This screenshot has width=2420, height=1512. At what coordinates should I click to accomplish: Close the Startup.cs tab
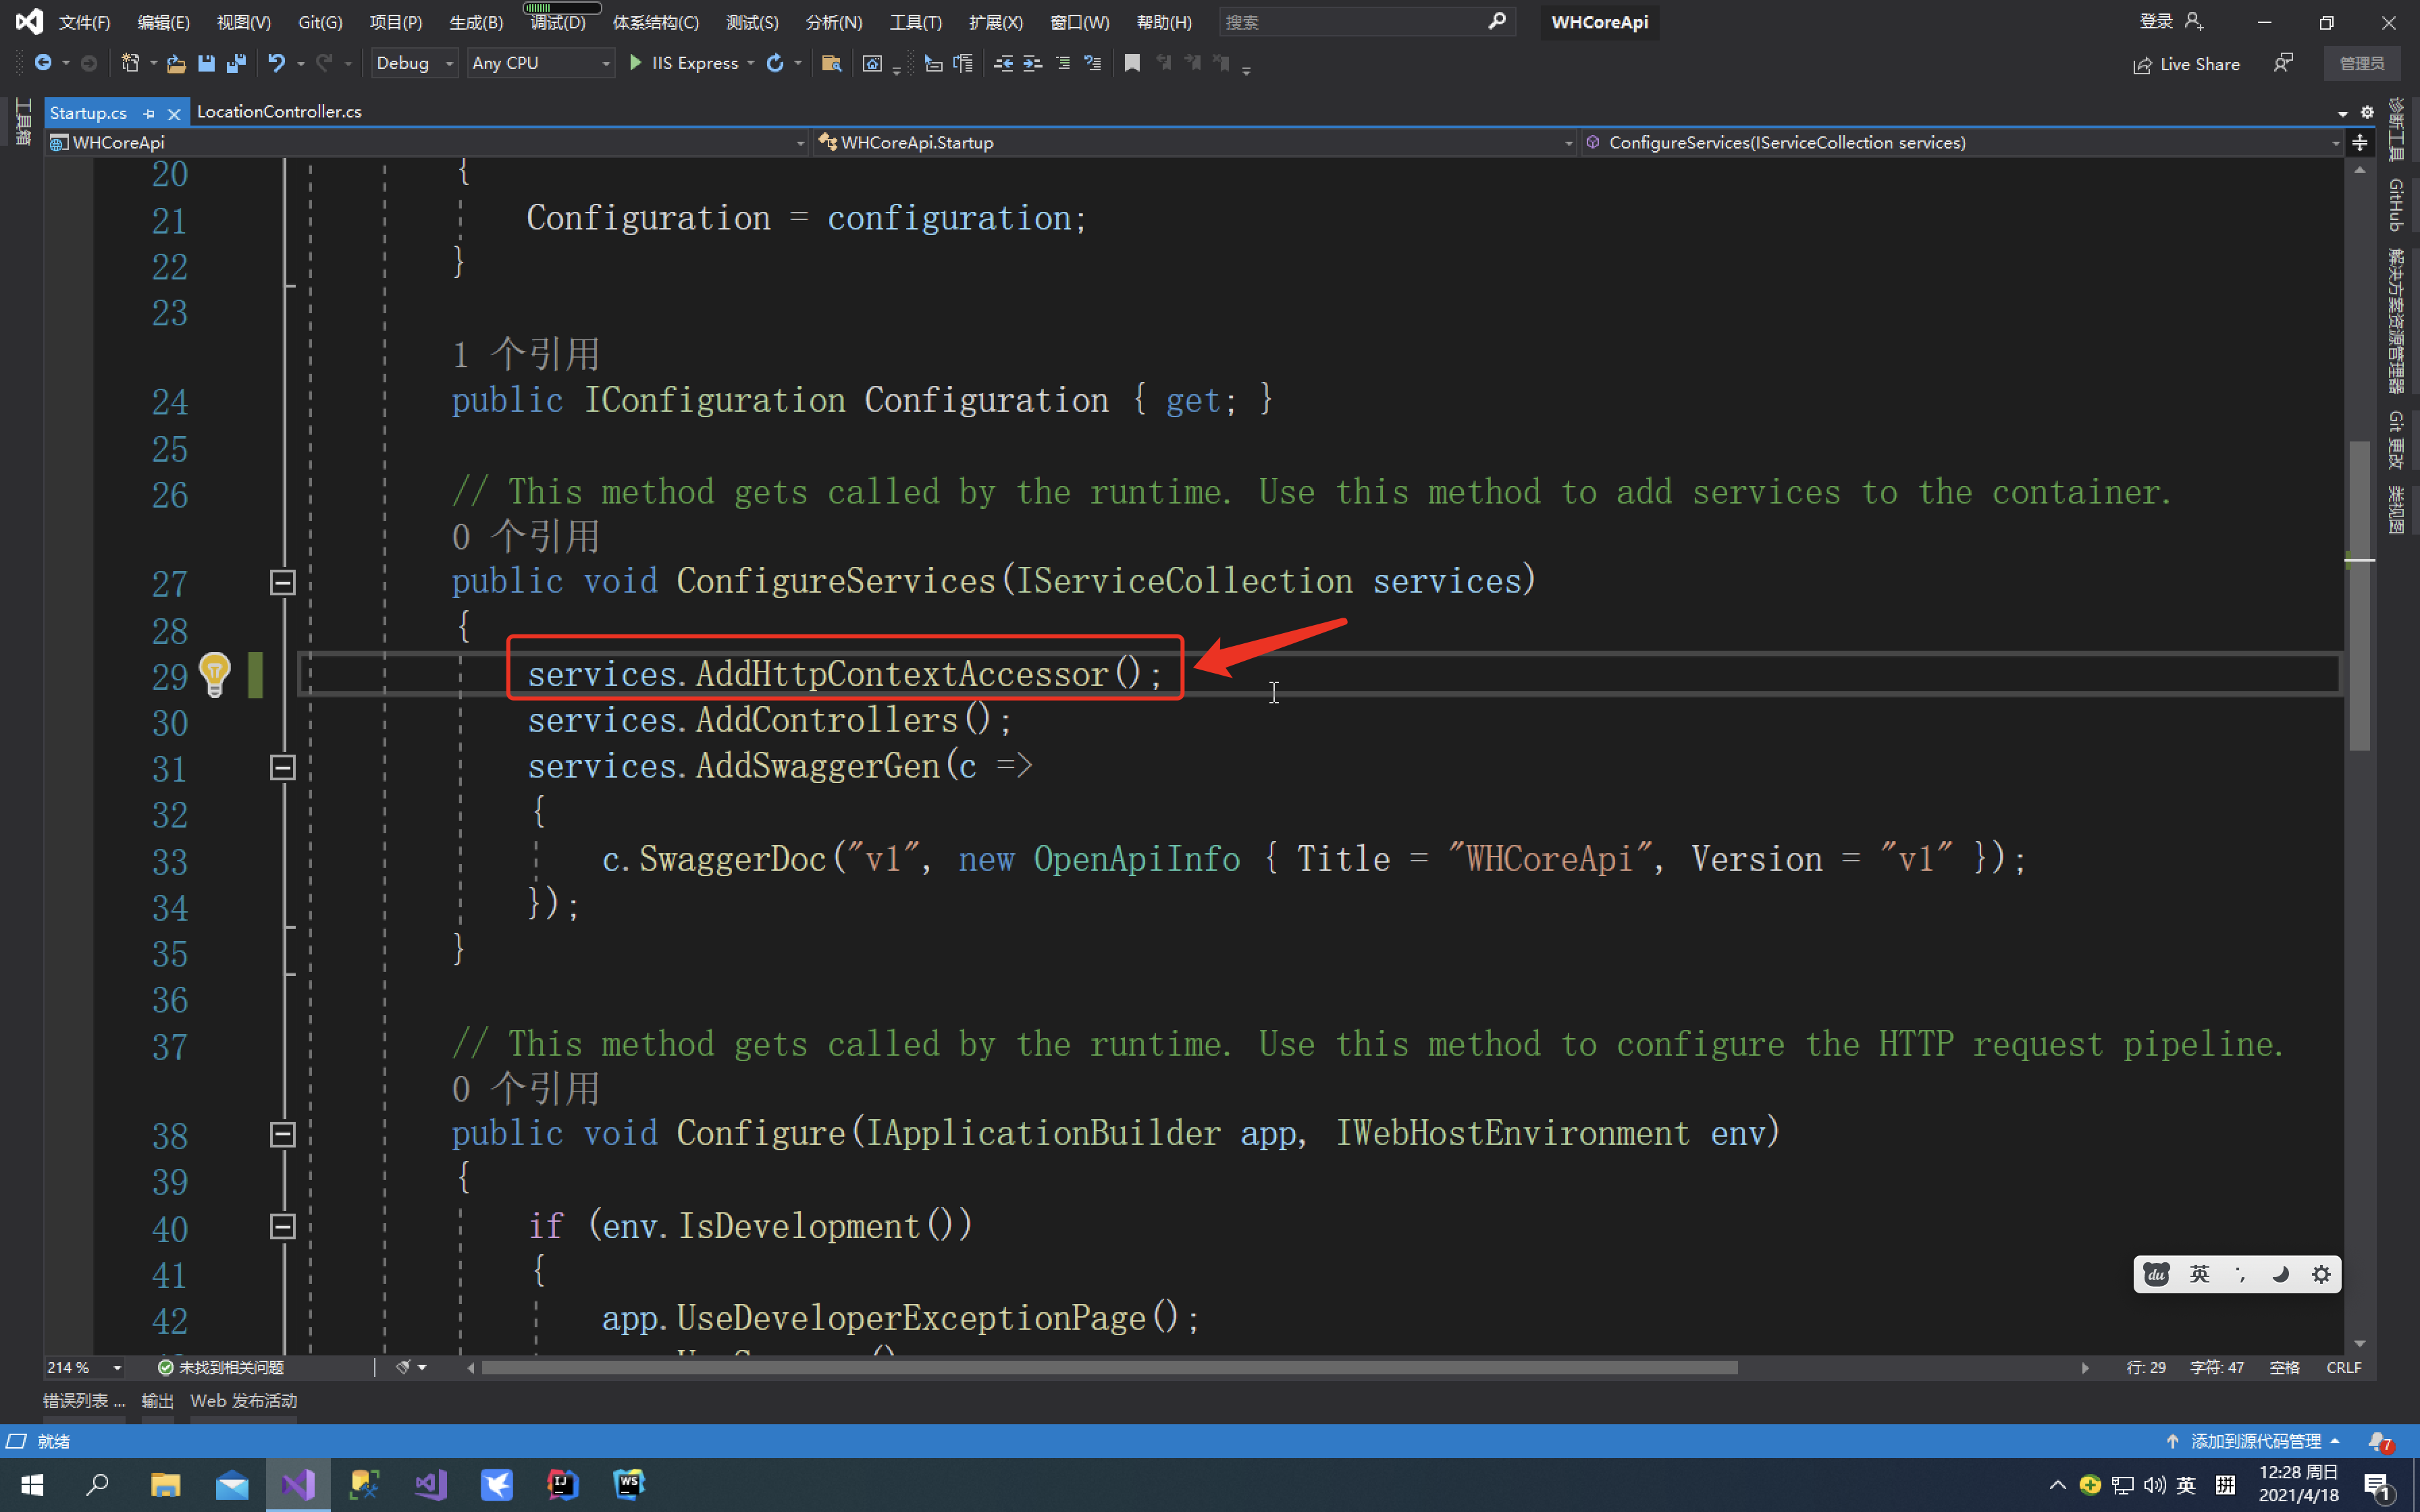(x=174, y=113)
